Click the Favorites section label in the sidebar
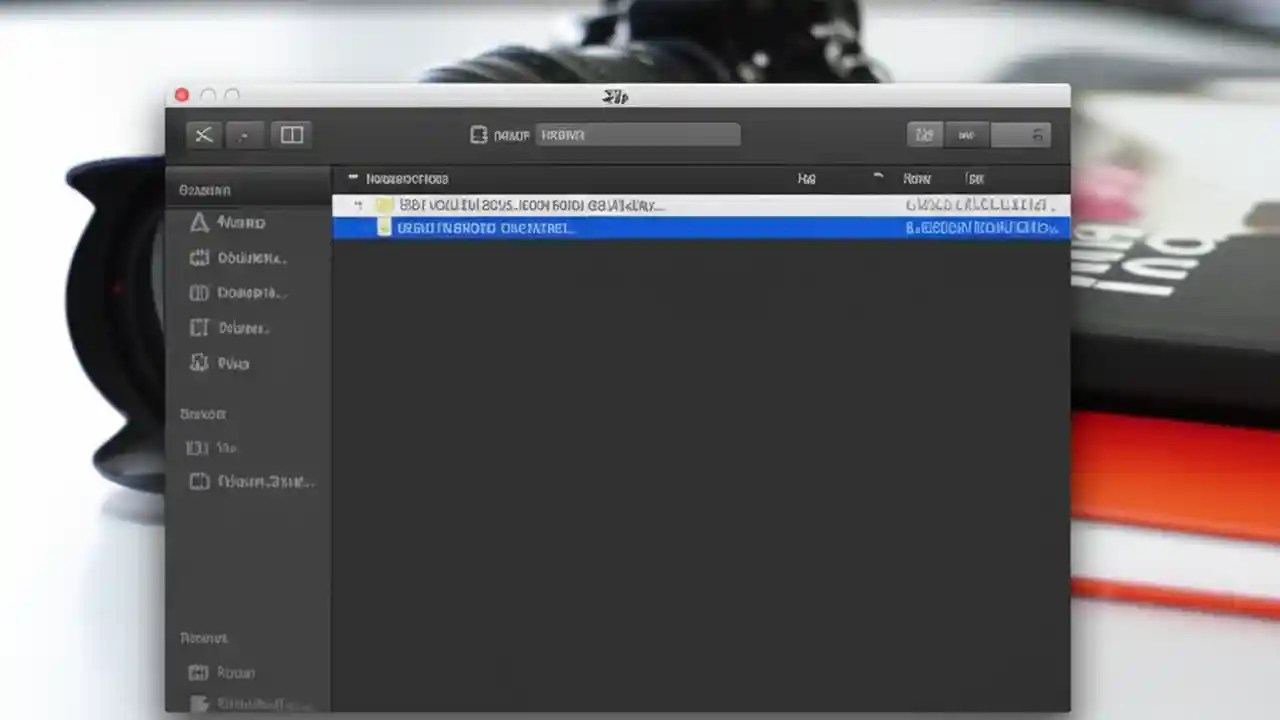This screenshot has height=720, width=1280. (x=204, y=190)
